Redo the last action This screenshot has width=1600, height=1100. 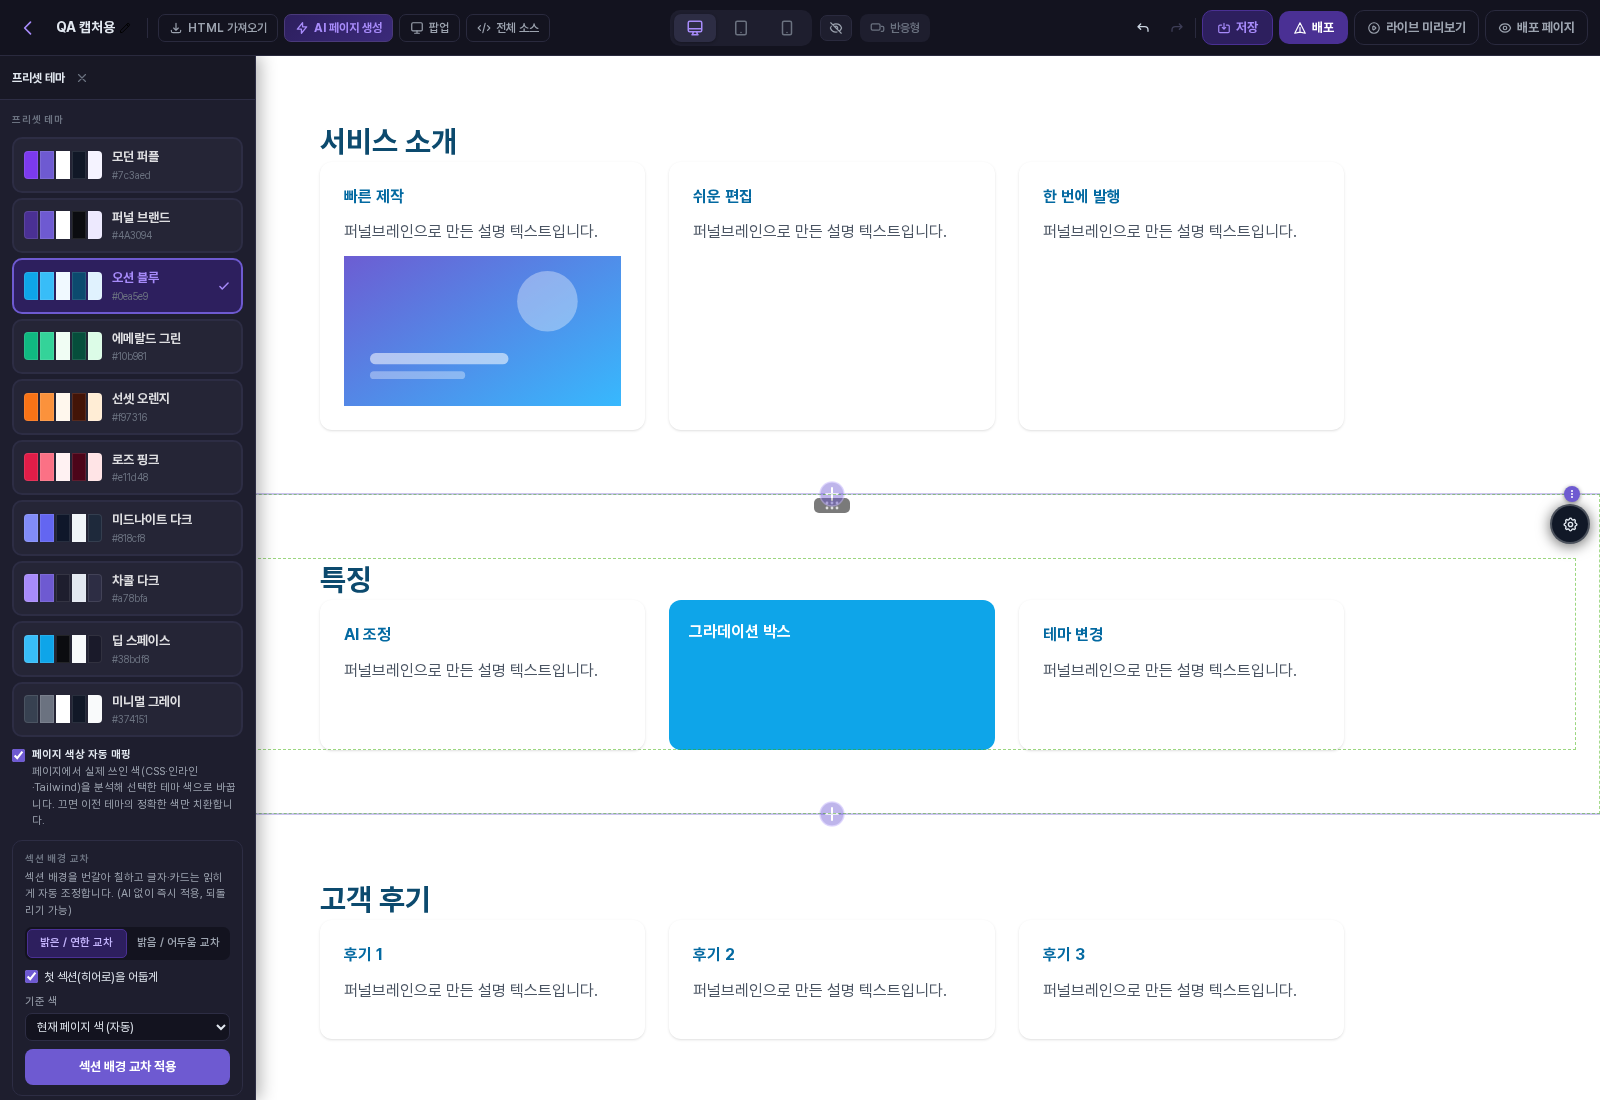(x=1177, y=28)
